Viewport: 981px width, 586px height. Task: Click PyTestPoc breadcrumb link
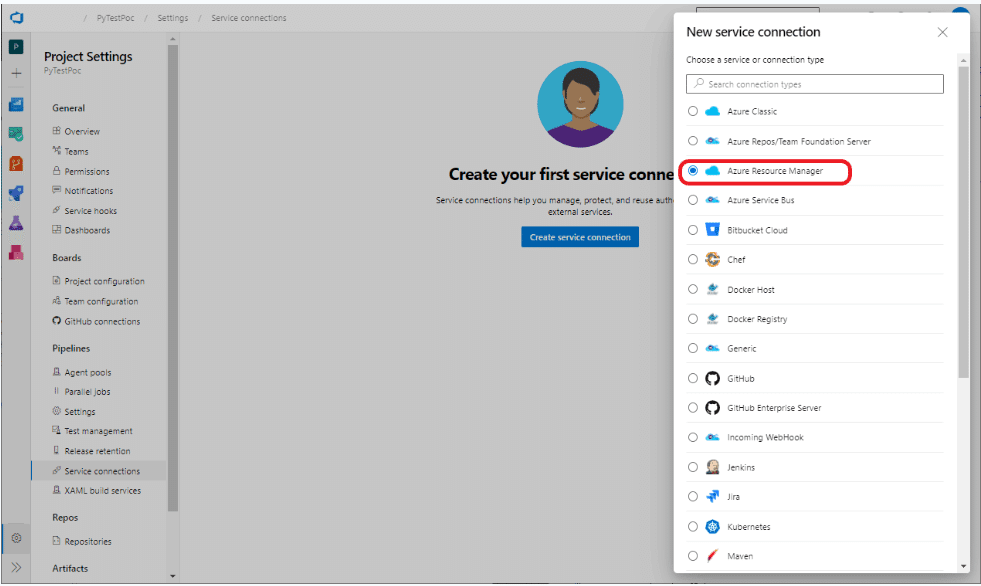pos(115,18)
